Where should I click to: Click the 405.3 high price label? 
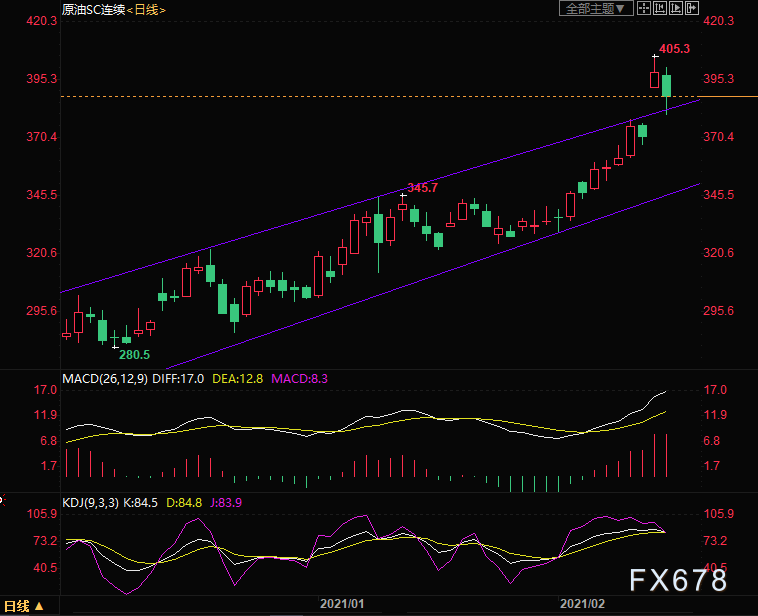[674, 49]
